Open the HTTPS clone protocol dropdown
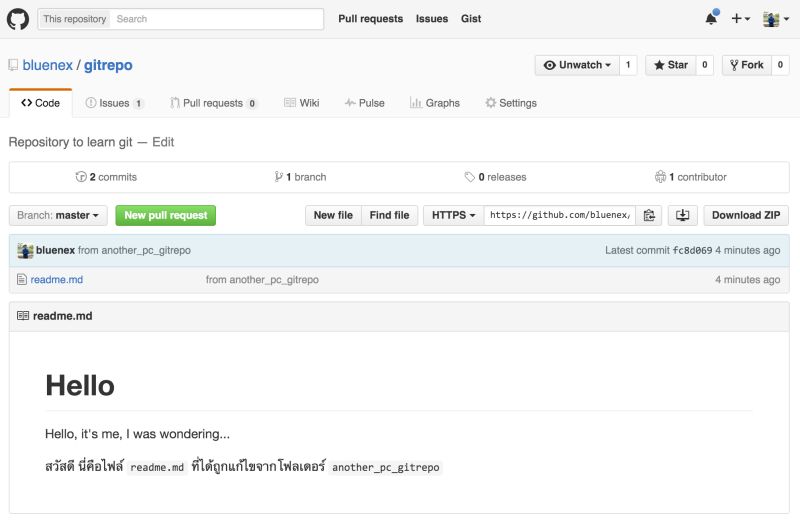 coord(454,215)
